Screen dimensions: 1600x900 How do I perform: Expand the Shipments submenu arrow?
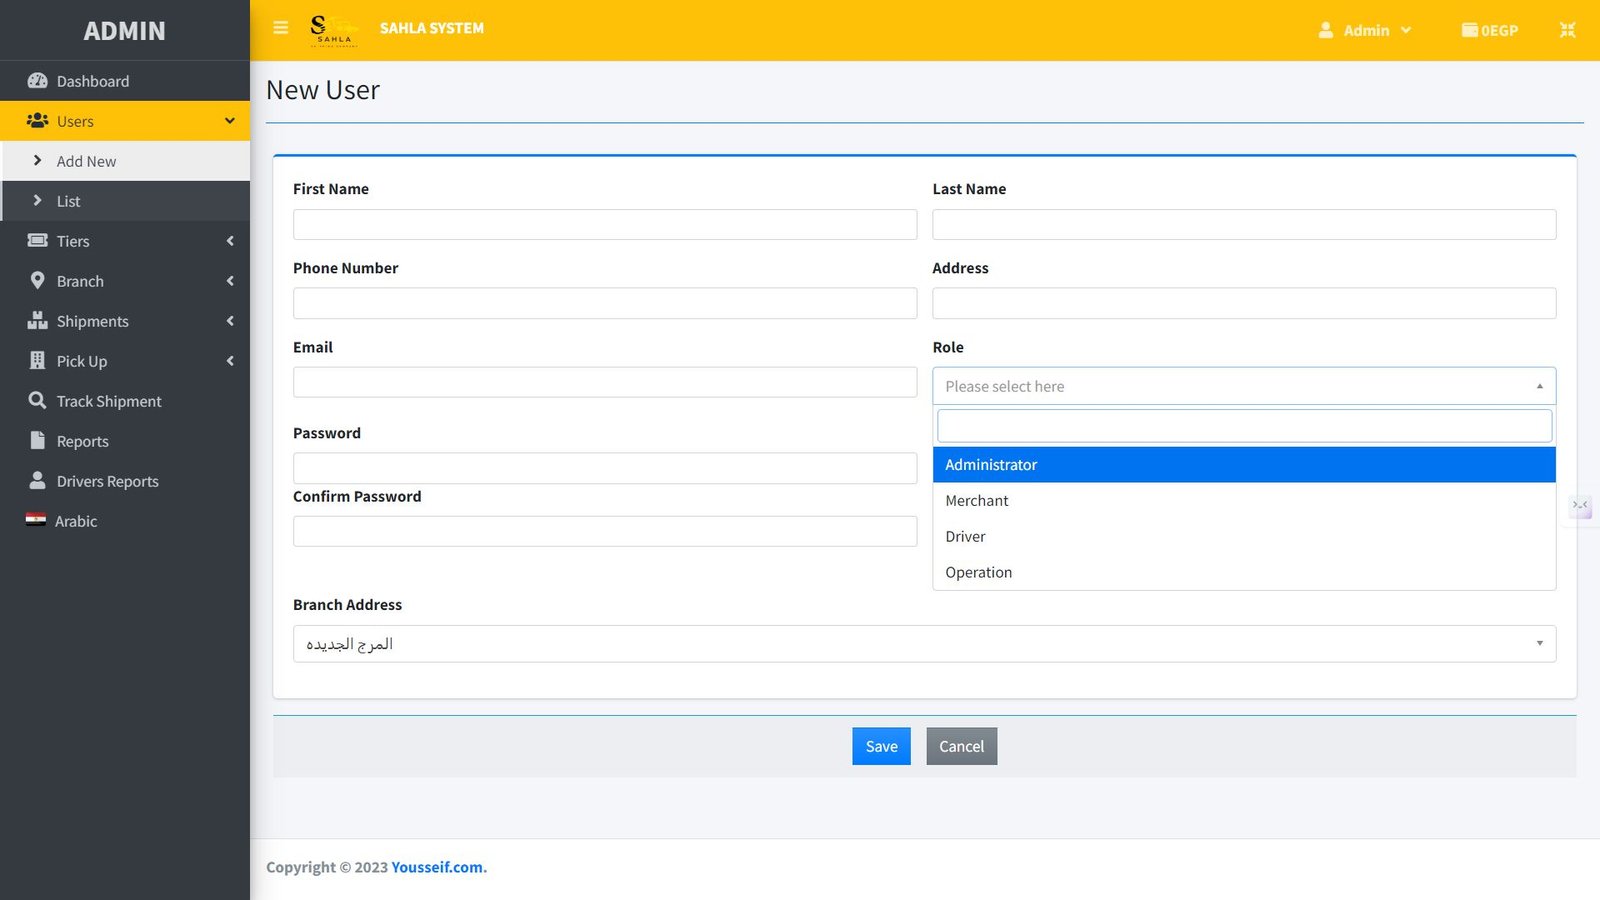click(x=230, y=321)
